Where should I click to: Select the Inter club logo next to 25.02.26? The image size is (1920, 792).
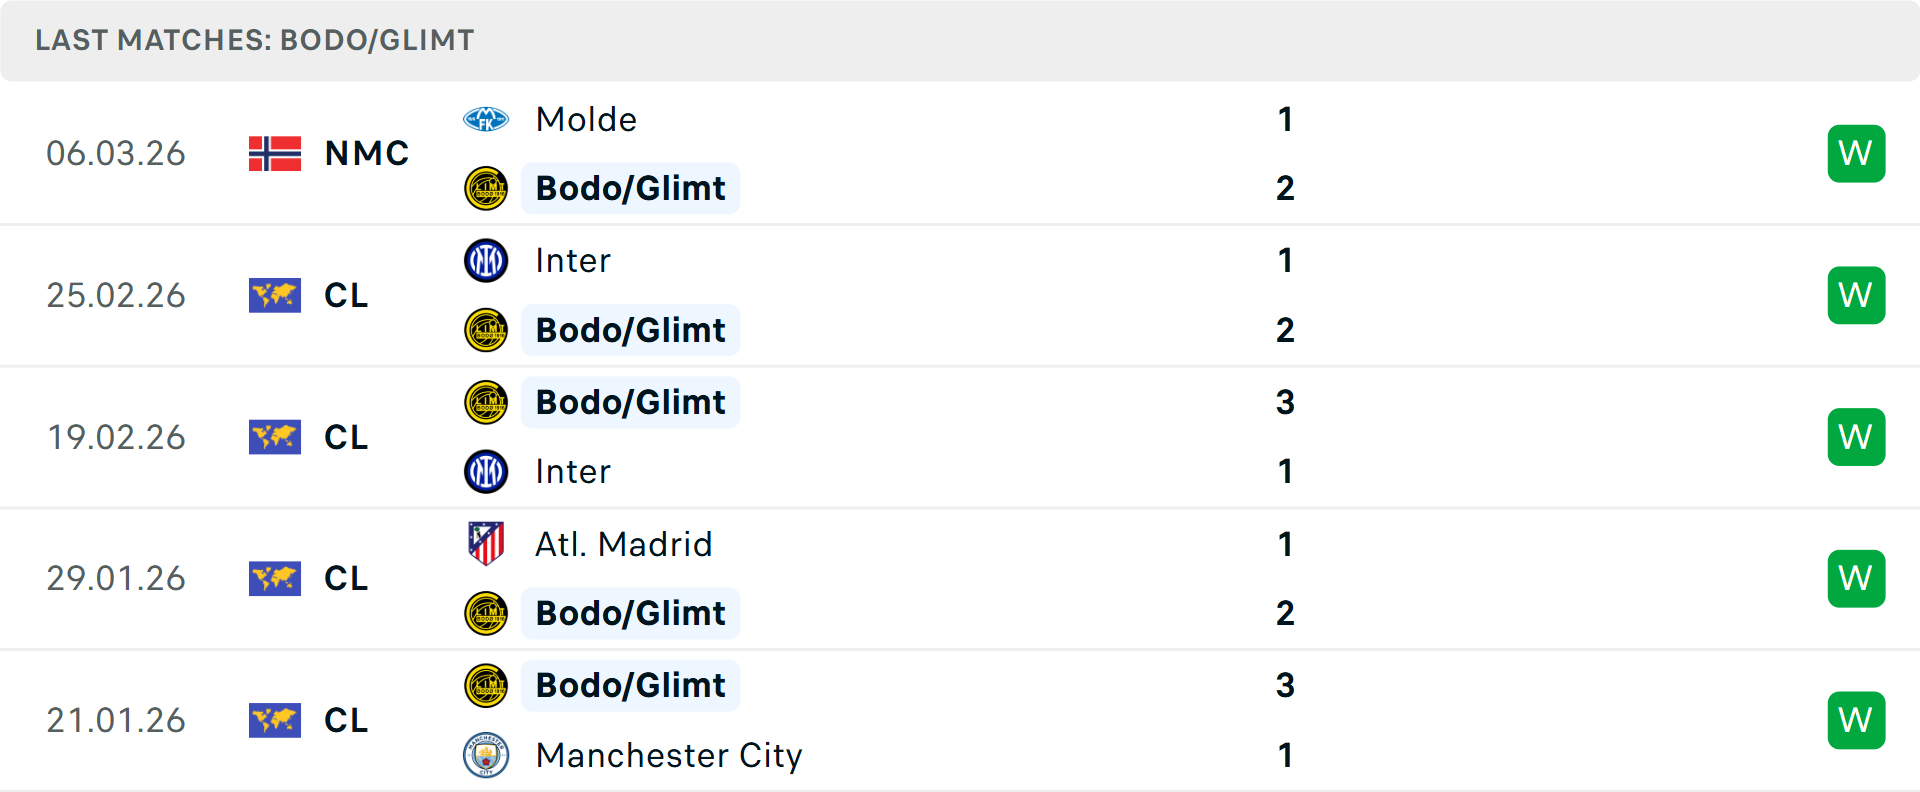[x=486, y=260]
